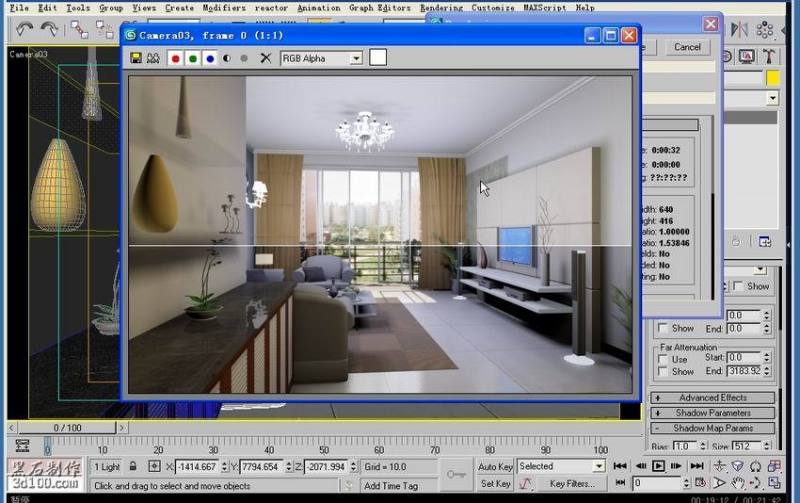Open the Rendering menu

tap(441, 8)
